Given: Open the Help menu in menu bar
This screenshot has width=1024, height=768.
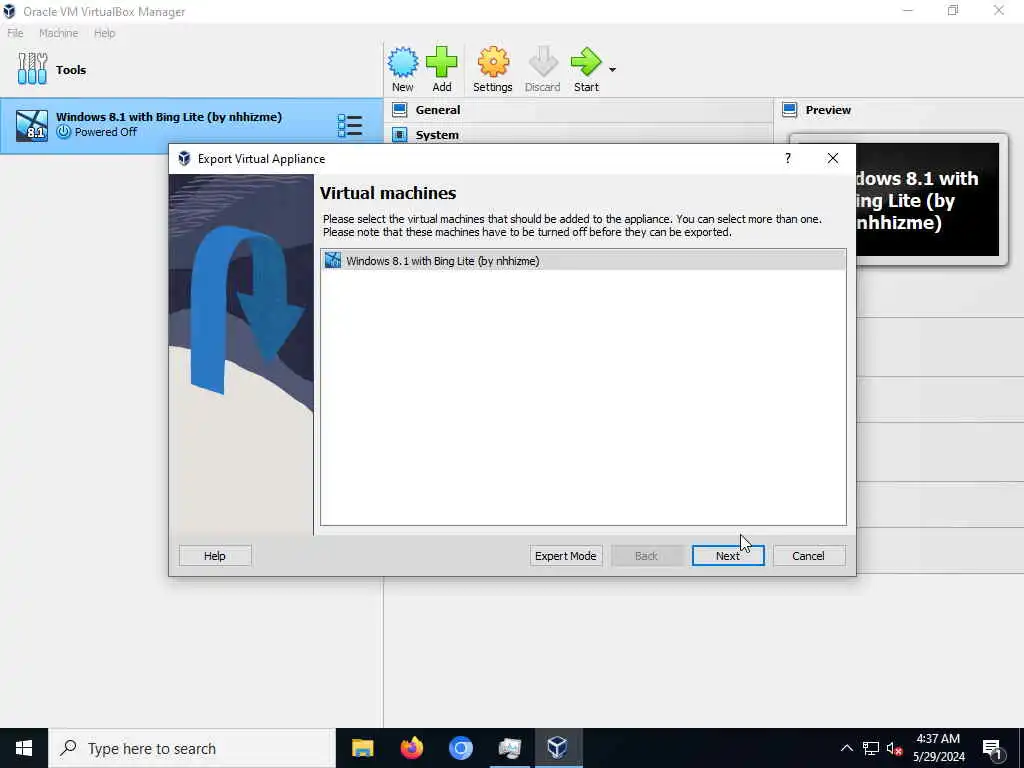Looking at the screenshot, I should [104, 33].
